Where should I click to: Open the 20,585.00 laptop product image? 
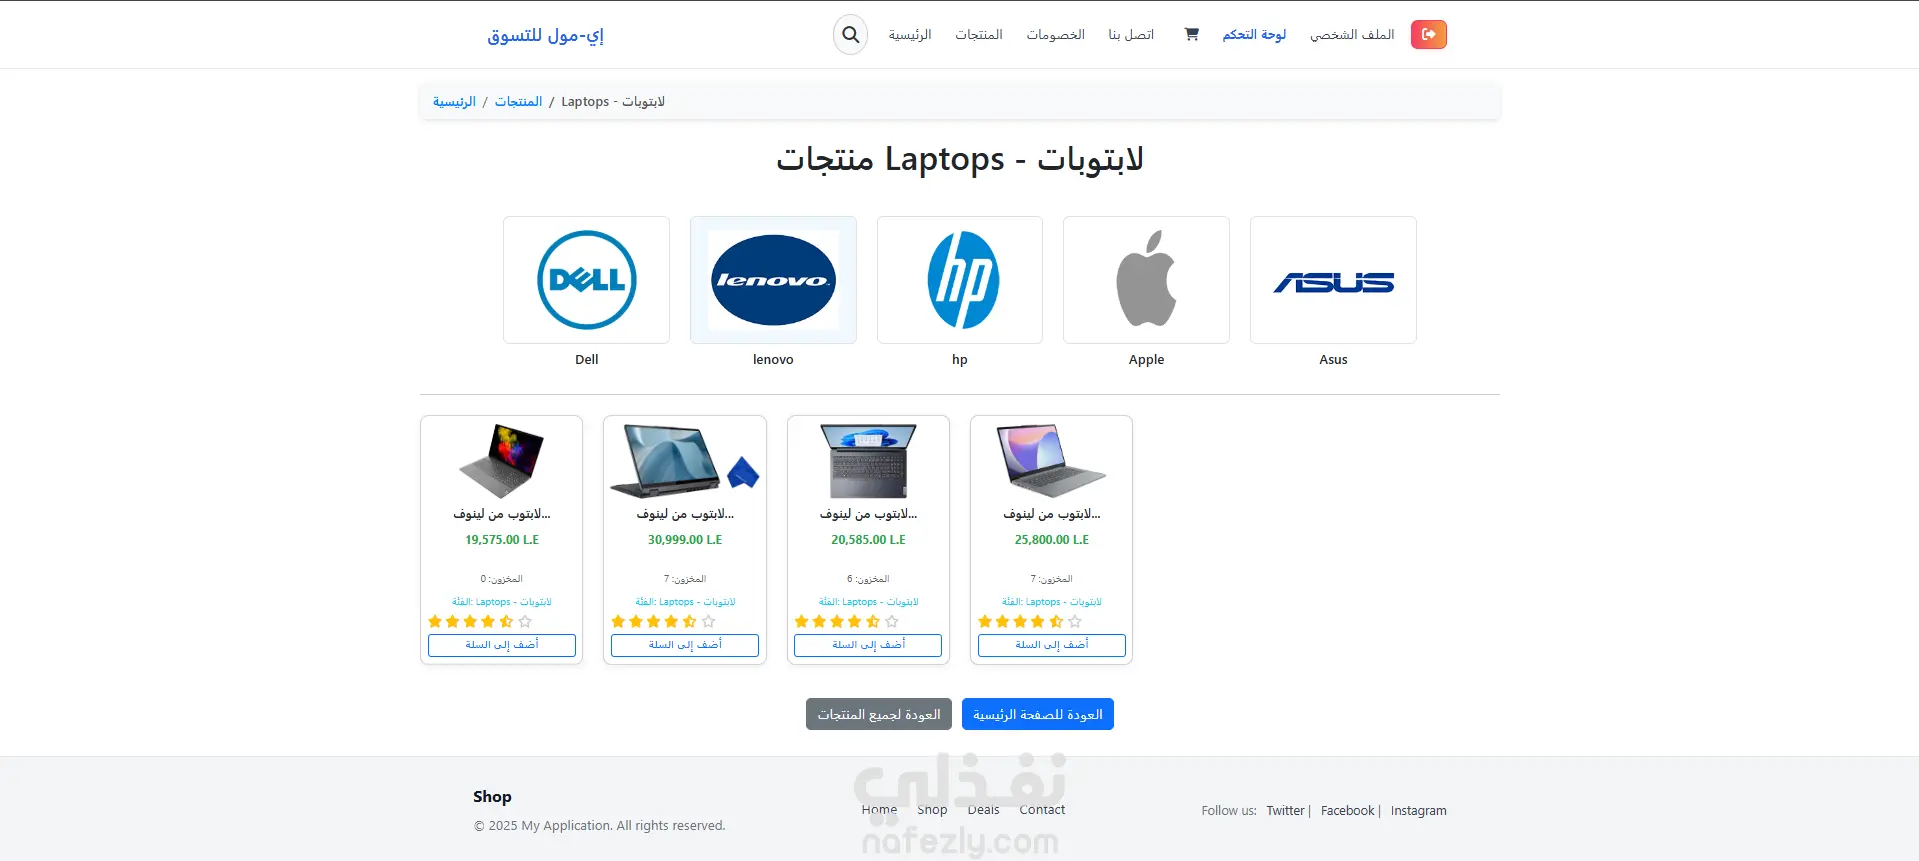(868, 461)
